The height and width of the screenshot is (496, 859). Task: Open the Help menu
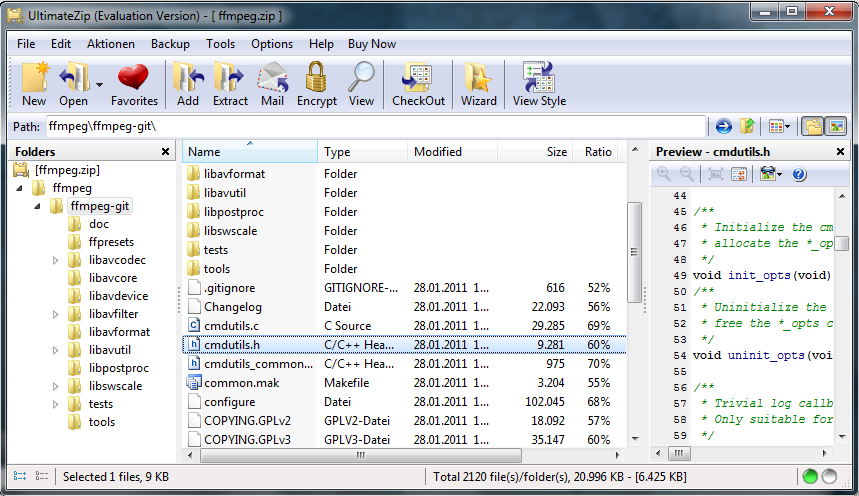point(321,44)
